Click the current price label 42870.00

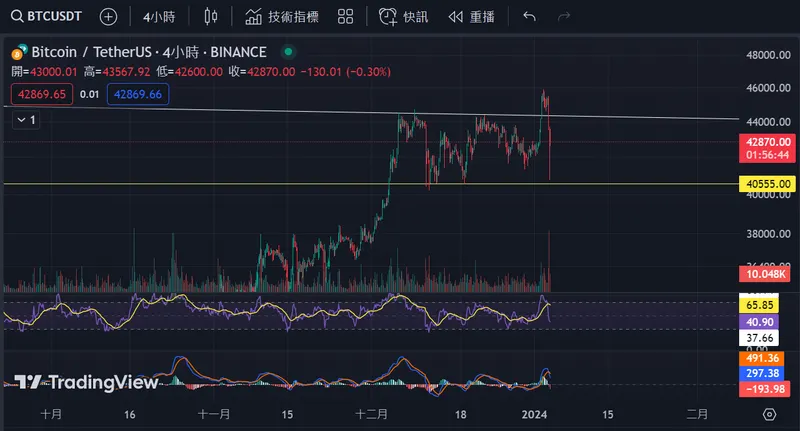pos(767,142)
